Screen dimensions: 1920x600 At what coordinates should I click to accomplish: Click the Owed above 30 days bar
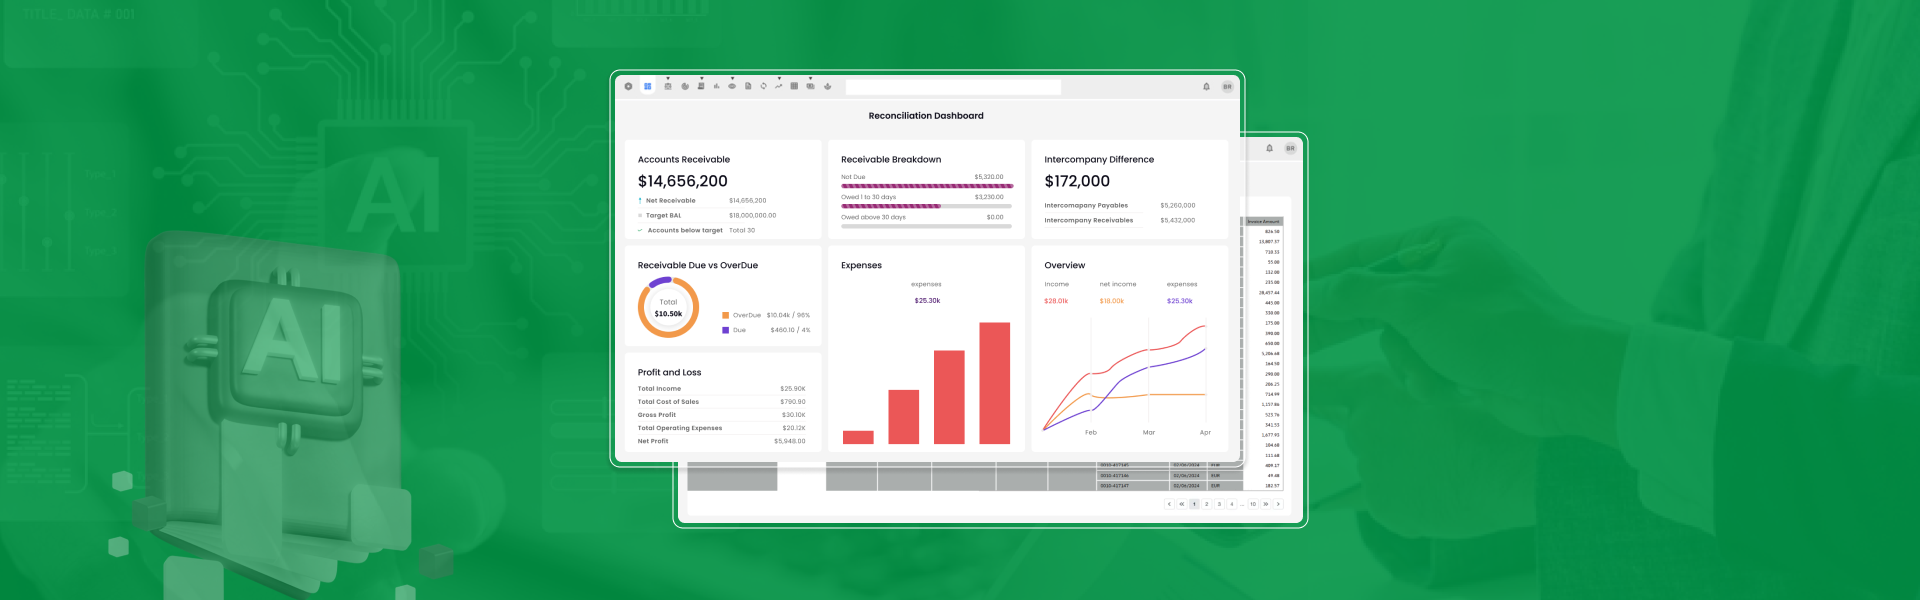coord(927,226)
